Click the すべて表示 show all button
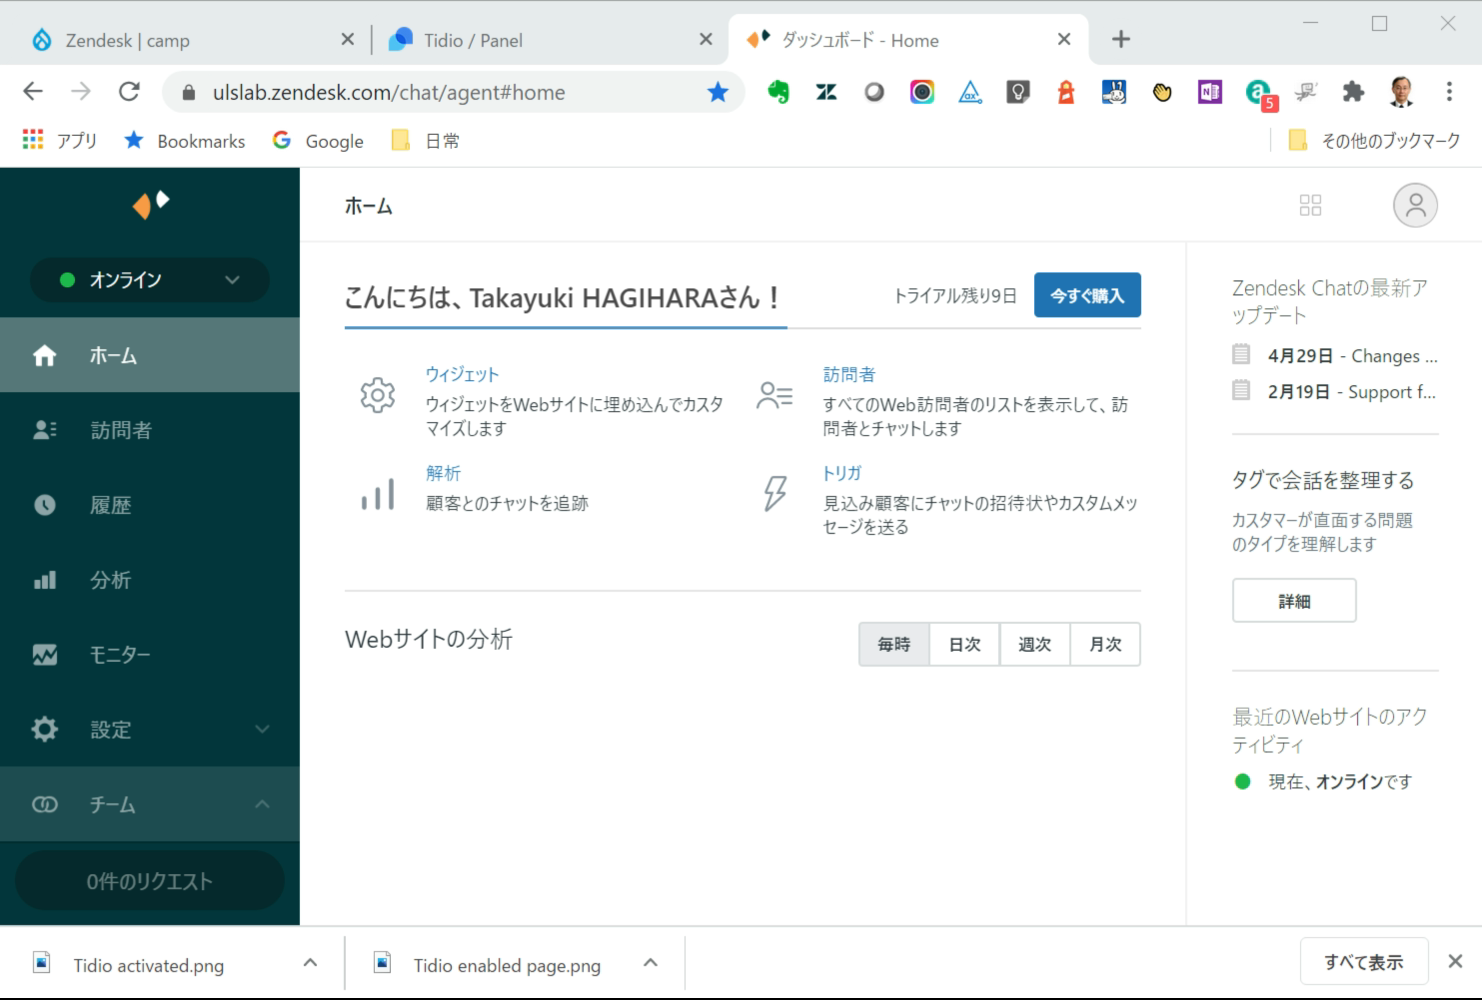Image resolution: width=1482 pixels, height=1000 pixels. (x=1364, y=962)
